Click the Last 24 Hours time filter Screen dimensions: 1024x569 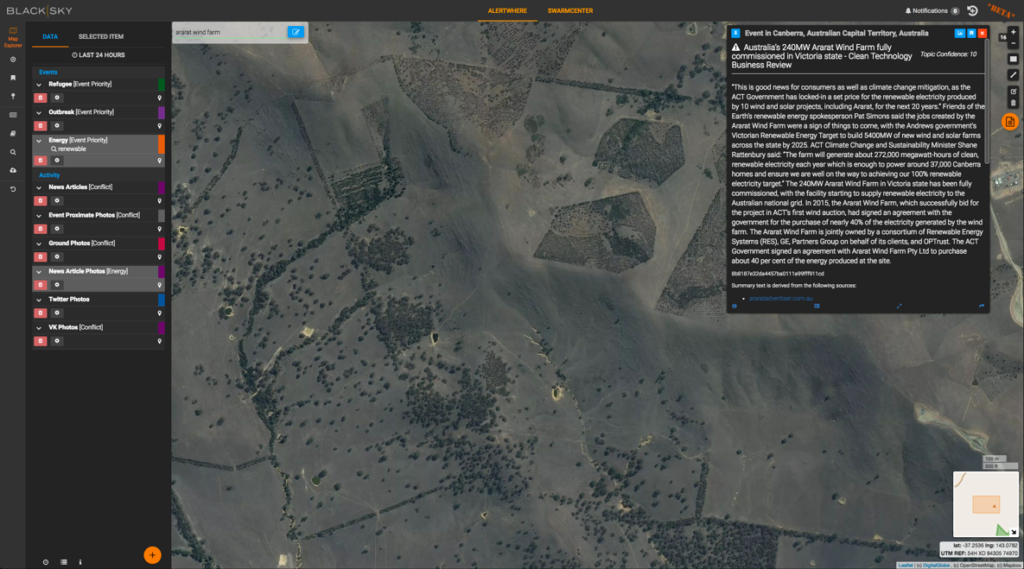coord(98,54)
